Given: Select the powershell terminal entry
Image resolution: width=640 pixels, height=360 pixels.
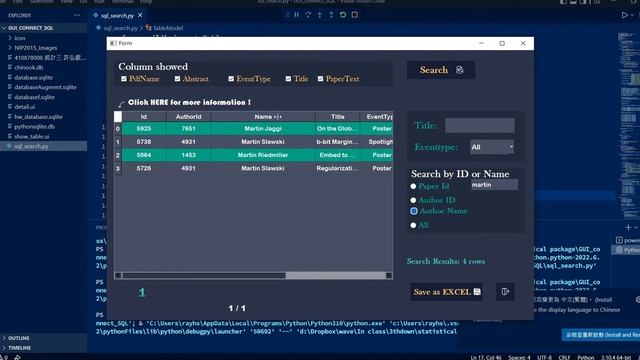Looking at the screenshot, I should coord(628,240).
